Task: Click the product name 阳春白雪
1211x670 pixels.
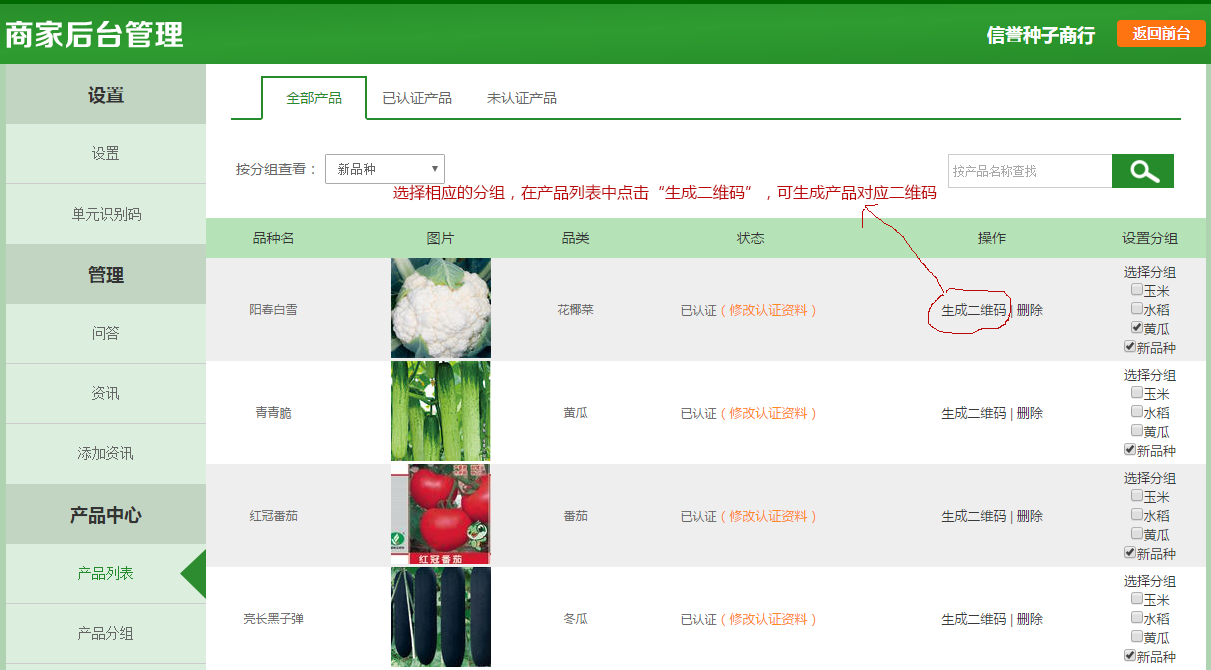Action: coord(273,310)
